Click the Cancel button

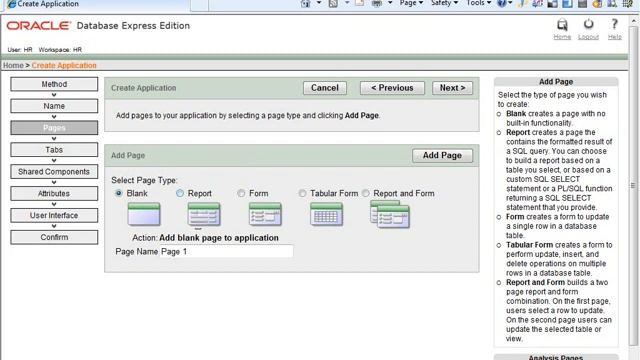[325, 88]
